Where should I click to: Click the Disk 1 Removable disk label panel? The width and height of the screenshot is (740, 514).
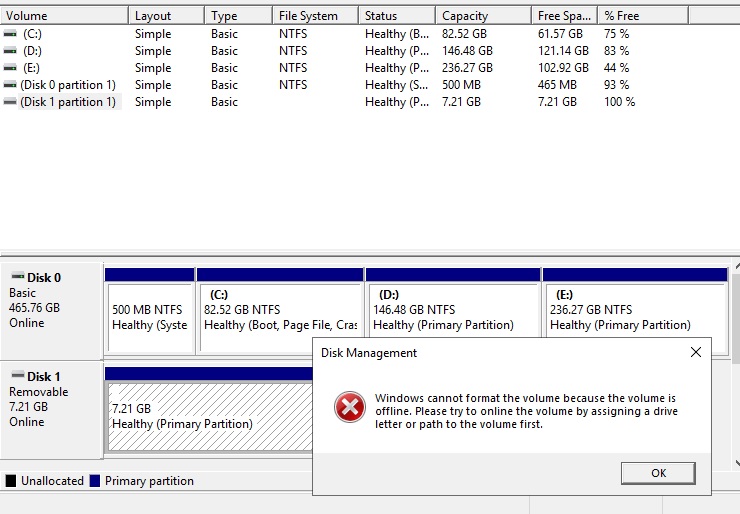(52, 410)
